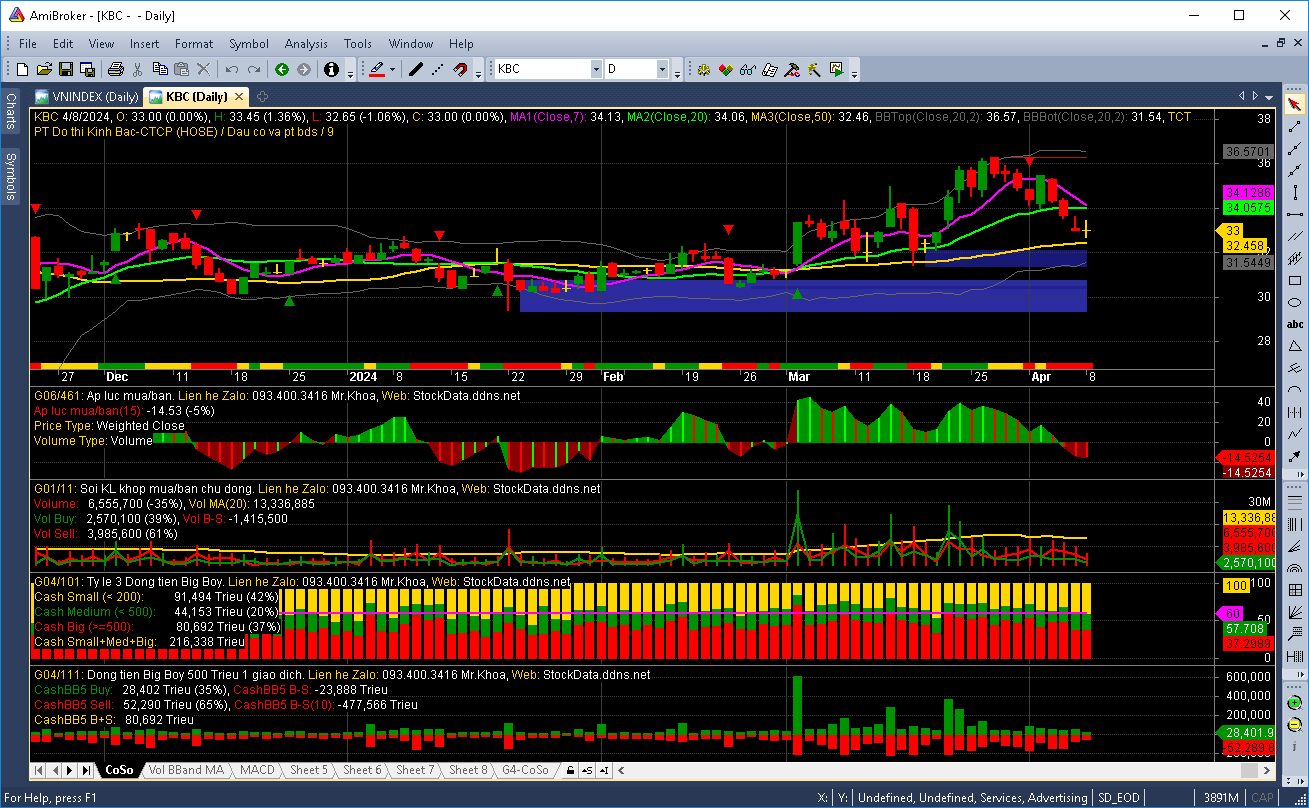Screen dimensions: 1309x808
Task: Click the glasses explore icon
Action: pos(748,69)
